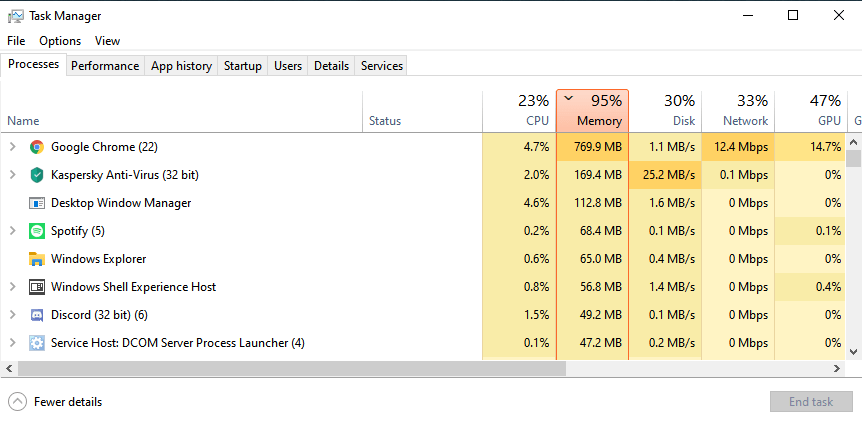Collapse view with Fewer details toggle
This screenshot has width=862, height=421.
pyautogui.click(x=18, y=402)
